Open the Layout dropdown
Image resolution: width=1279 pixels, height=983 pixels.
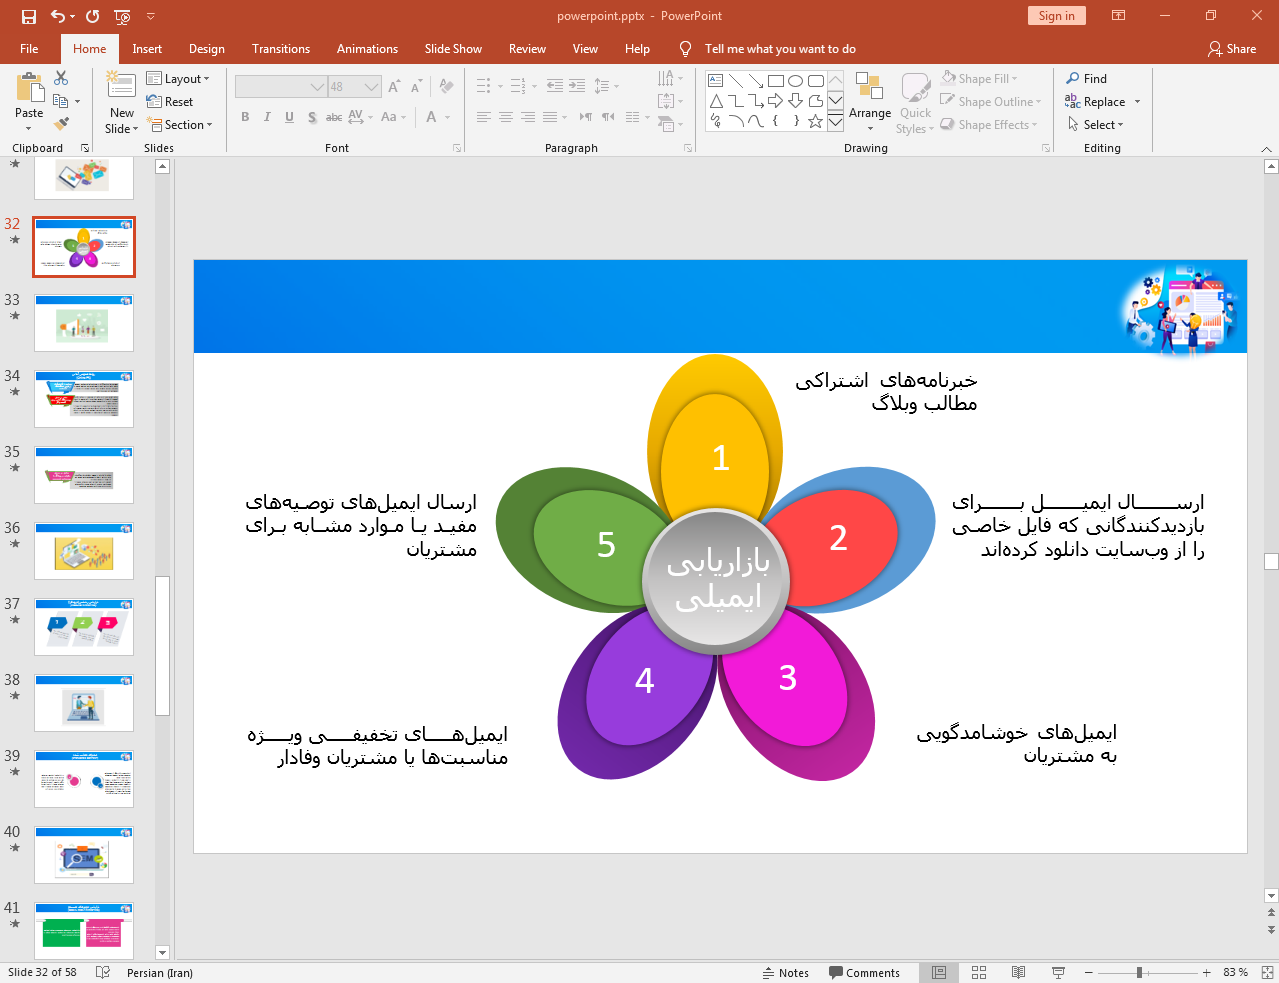pos(178,79)
